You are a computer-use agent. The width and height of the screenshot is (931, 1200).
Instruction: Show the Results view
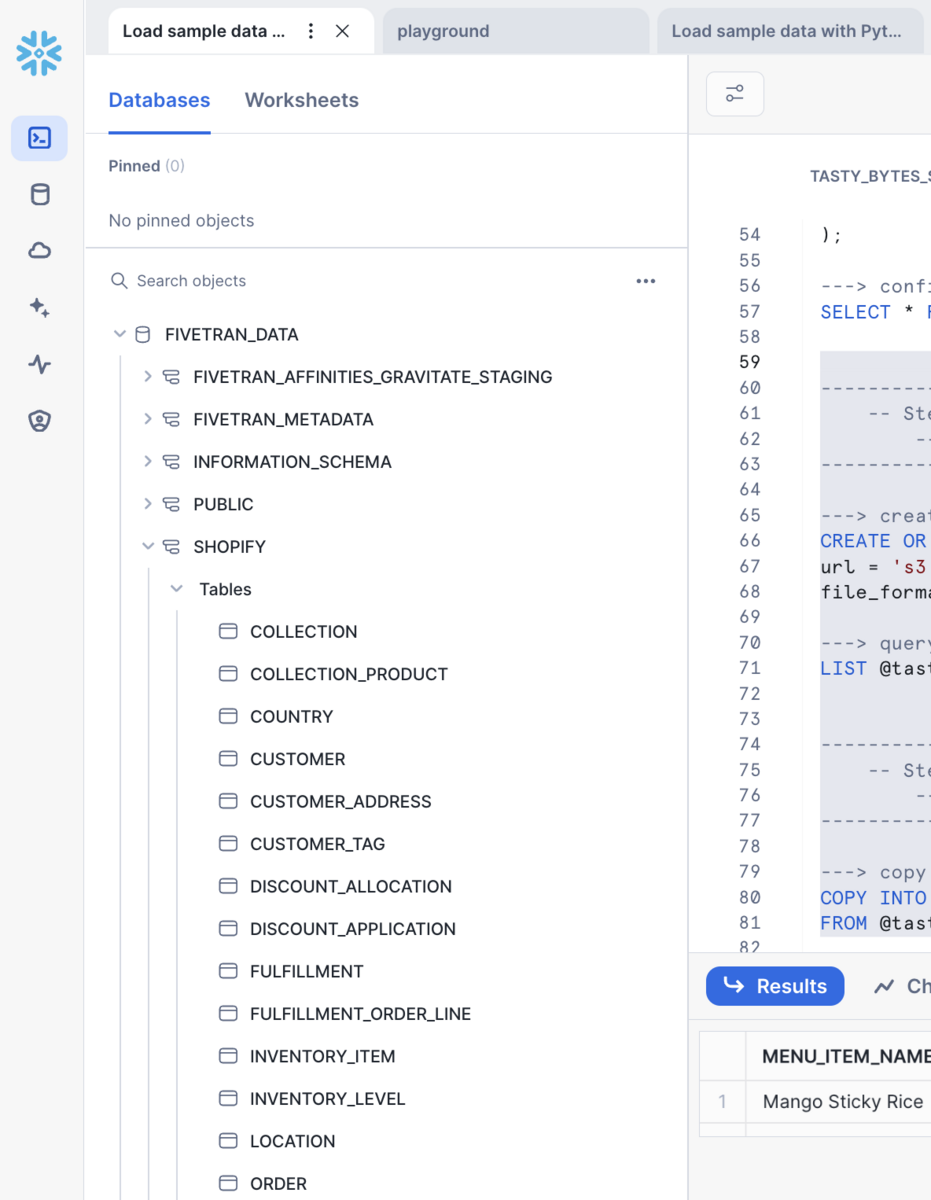tap(775, 986)
